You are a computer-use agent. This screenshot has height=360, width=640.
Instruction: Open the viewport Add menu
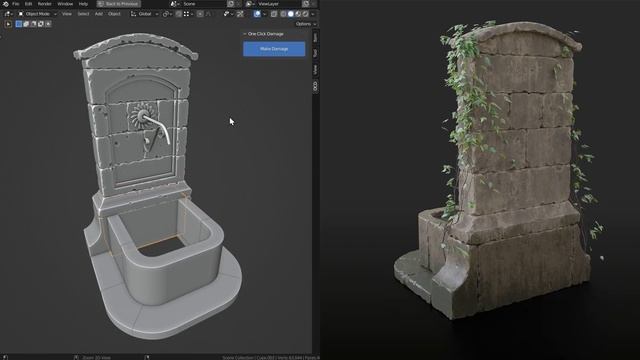click(x=99, y=14)
